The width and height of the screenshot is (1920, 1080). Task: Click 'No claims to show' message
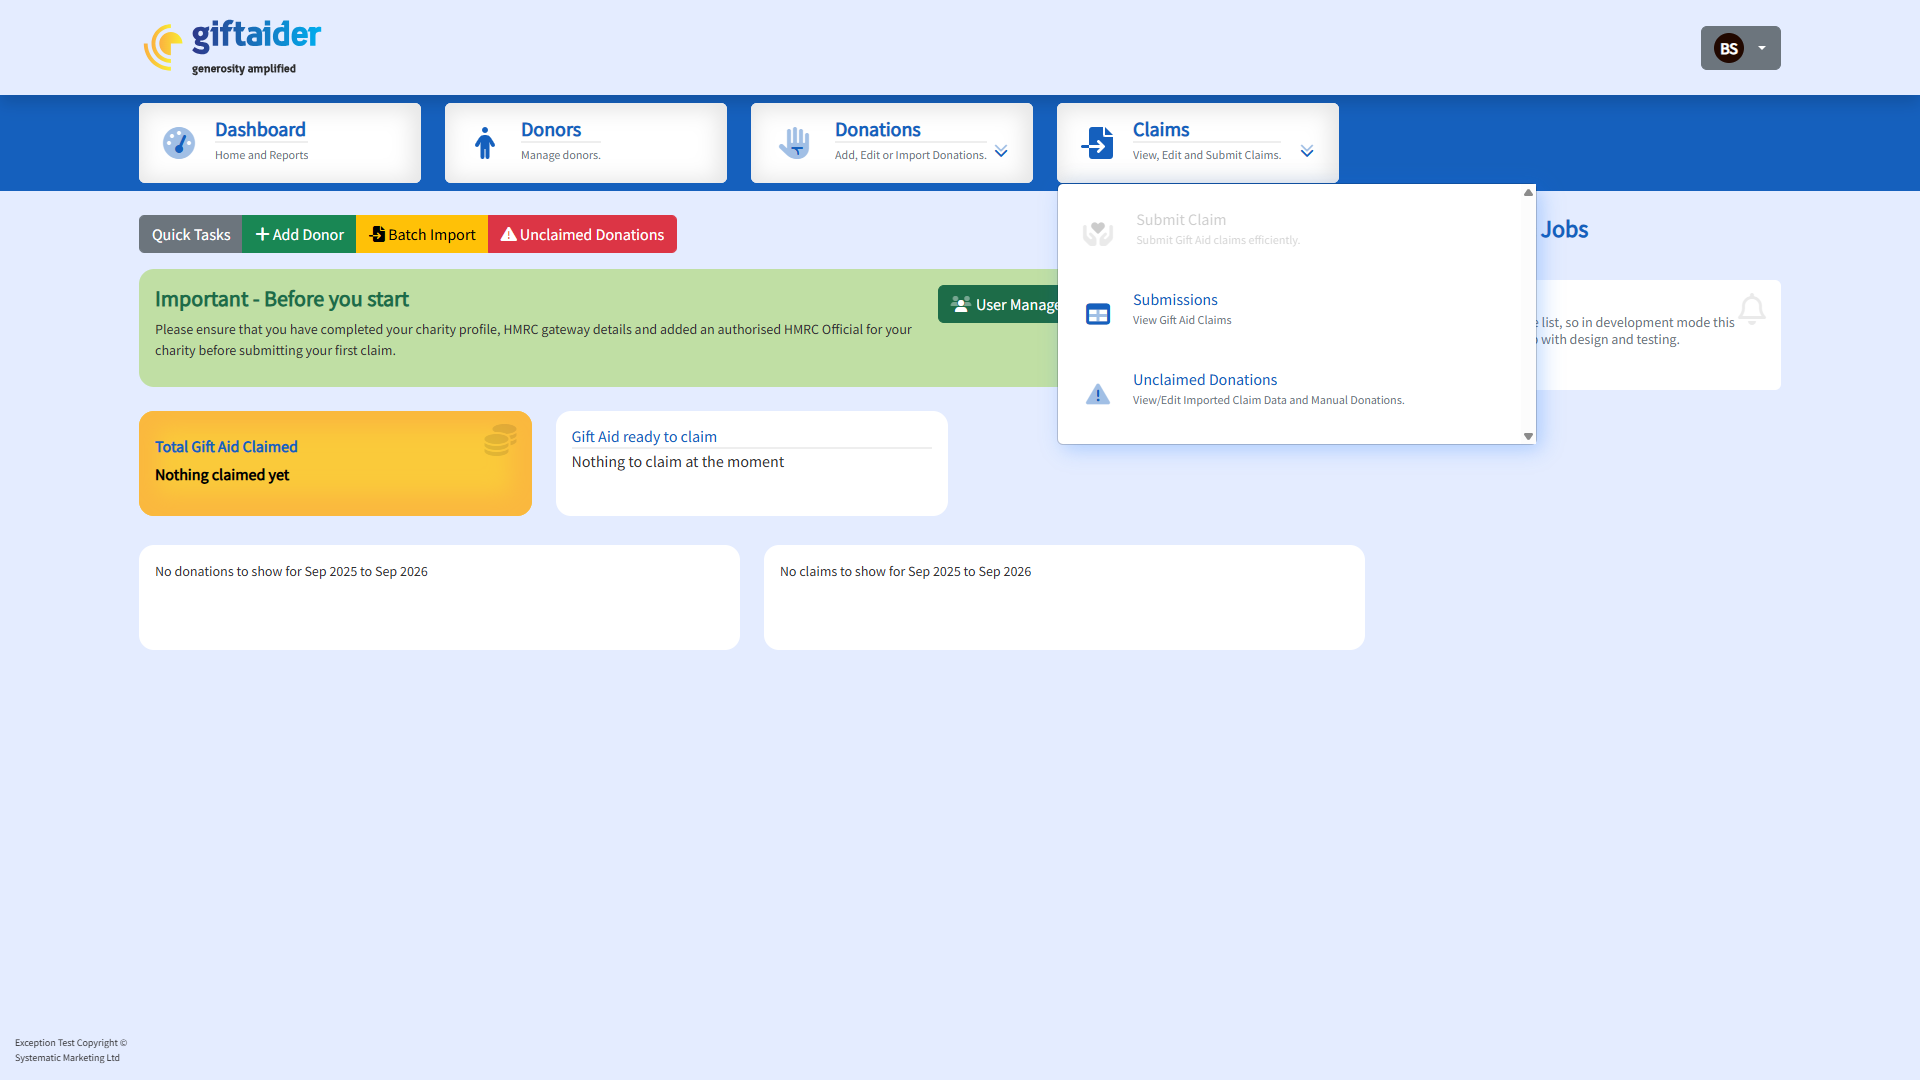(905, 571)
